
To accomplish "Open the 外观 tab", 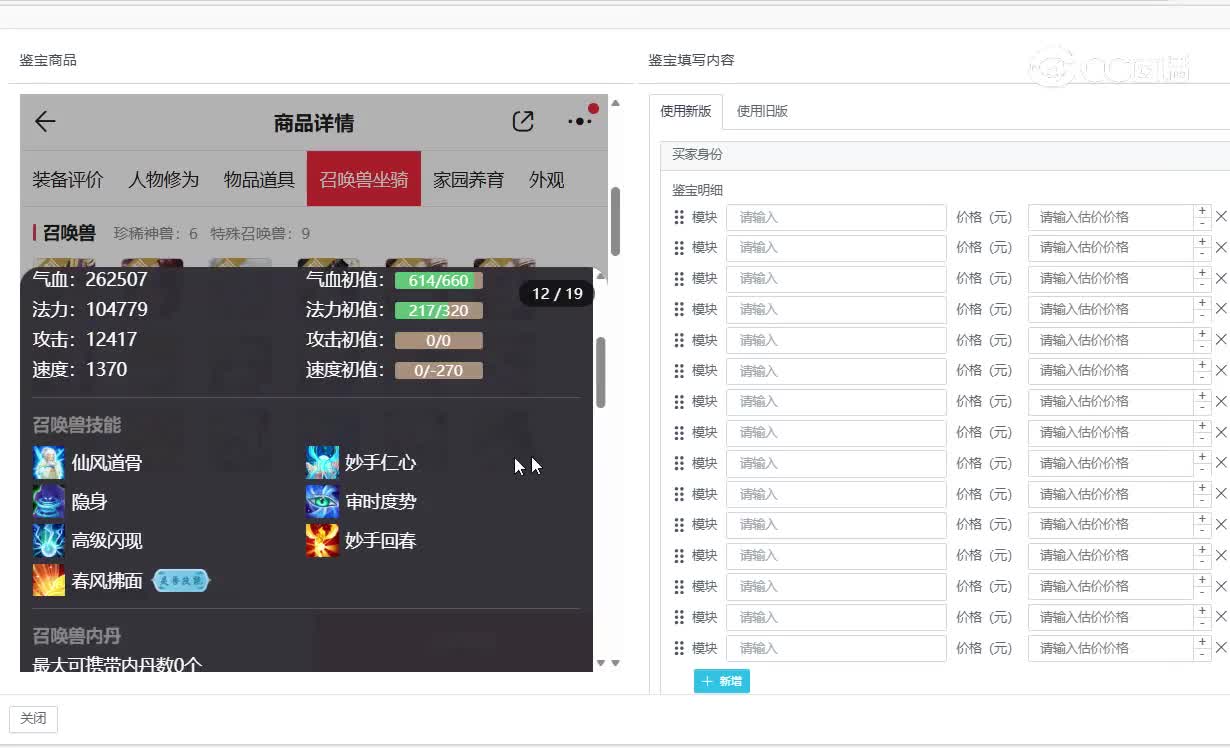I will (x=547, y=180).
